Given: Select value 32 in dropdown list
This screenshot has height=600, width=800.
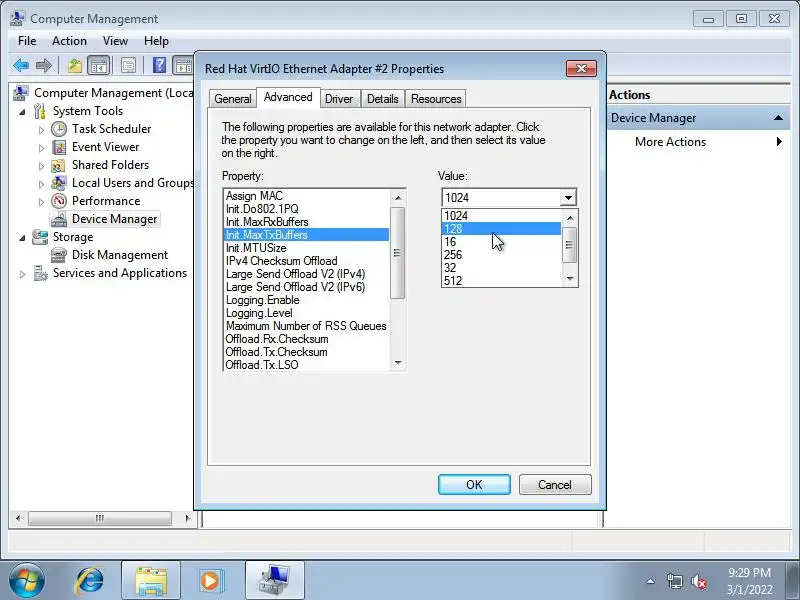Looking at the screenshot, I should (x=502, y=268).
